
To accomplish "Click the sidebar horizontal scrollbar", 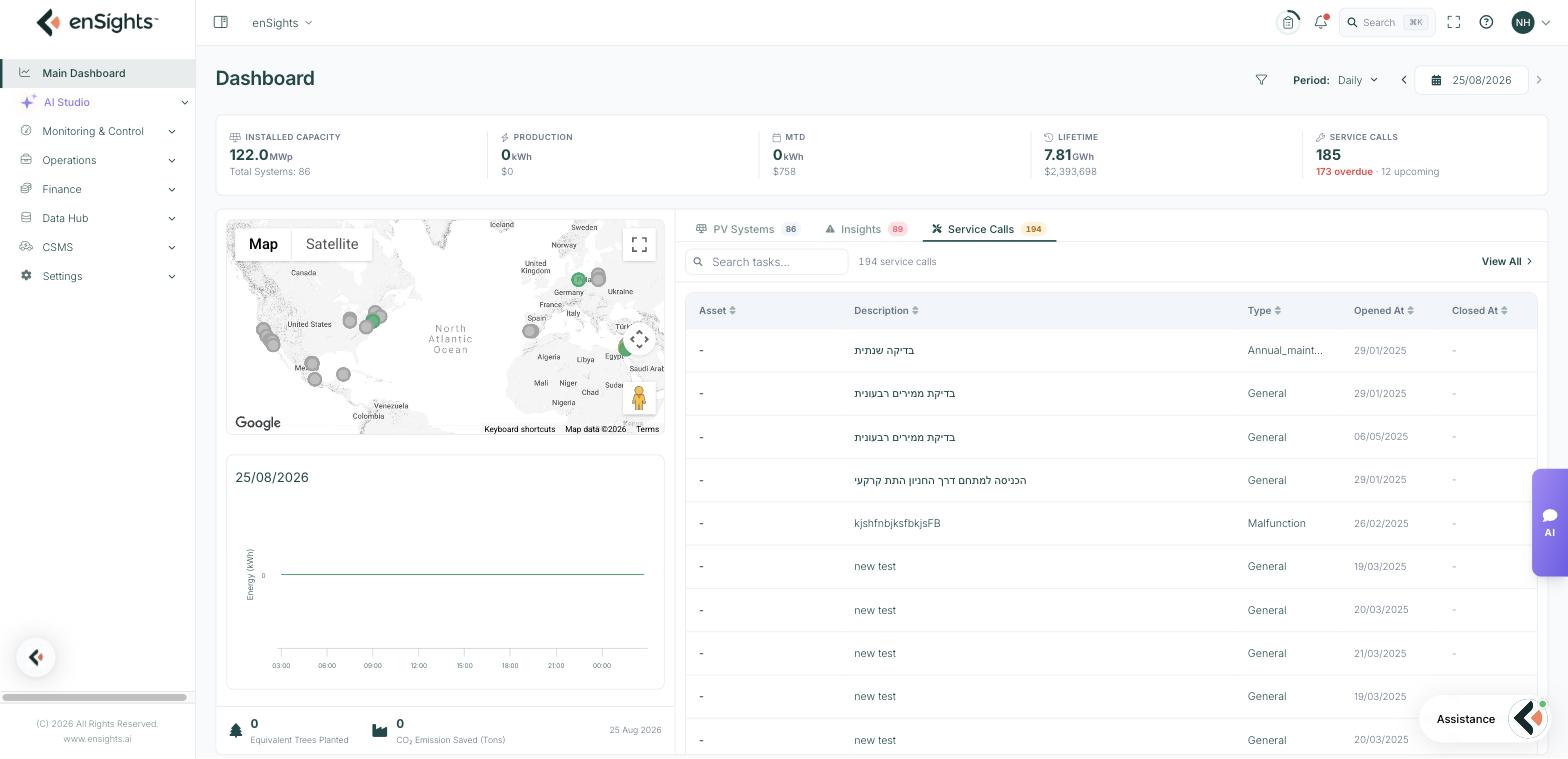I will [94, 697].
